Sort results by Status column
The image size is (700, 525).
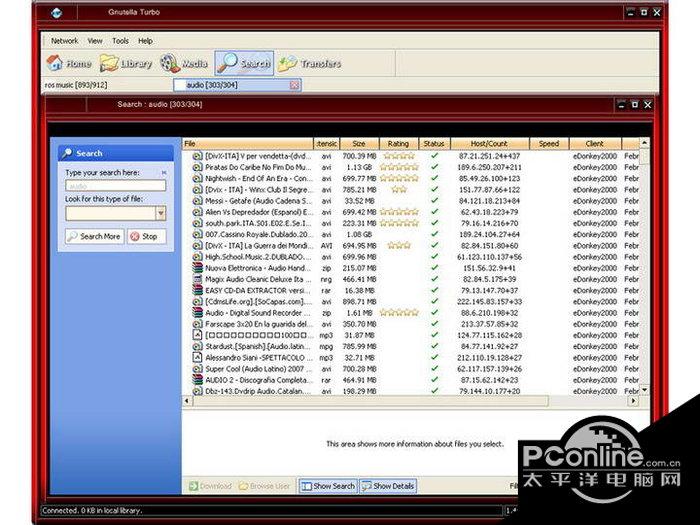[434, 143]
